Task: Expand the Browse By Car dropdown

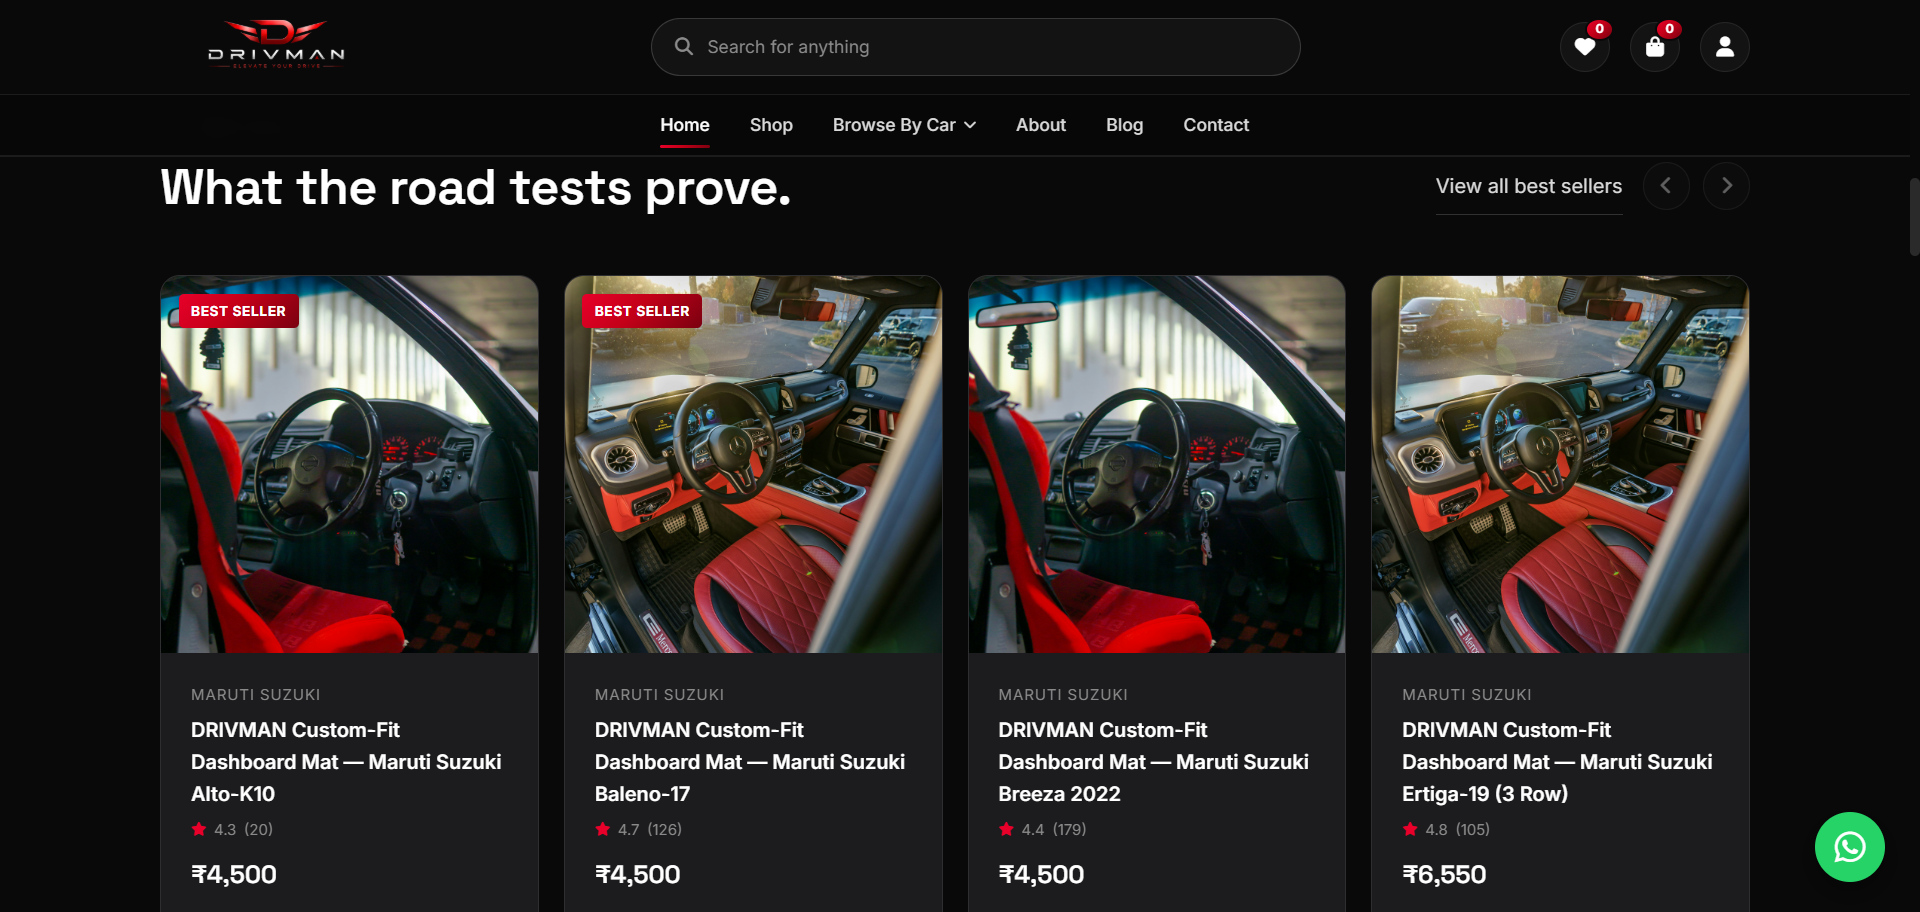Action: (x=904, y=125)
